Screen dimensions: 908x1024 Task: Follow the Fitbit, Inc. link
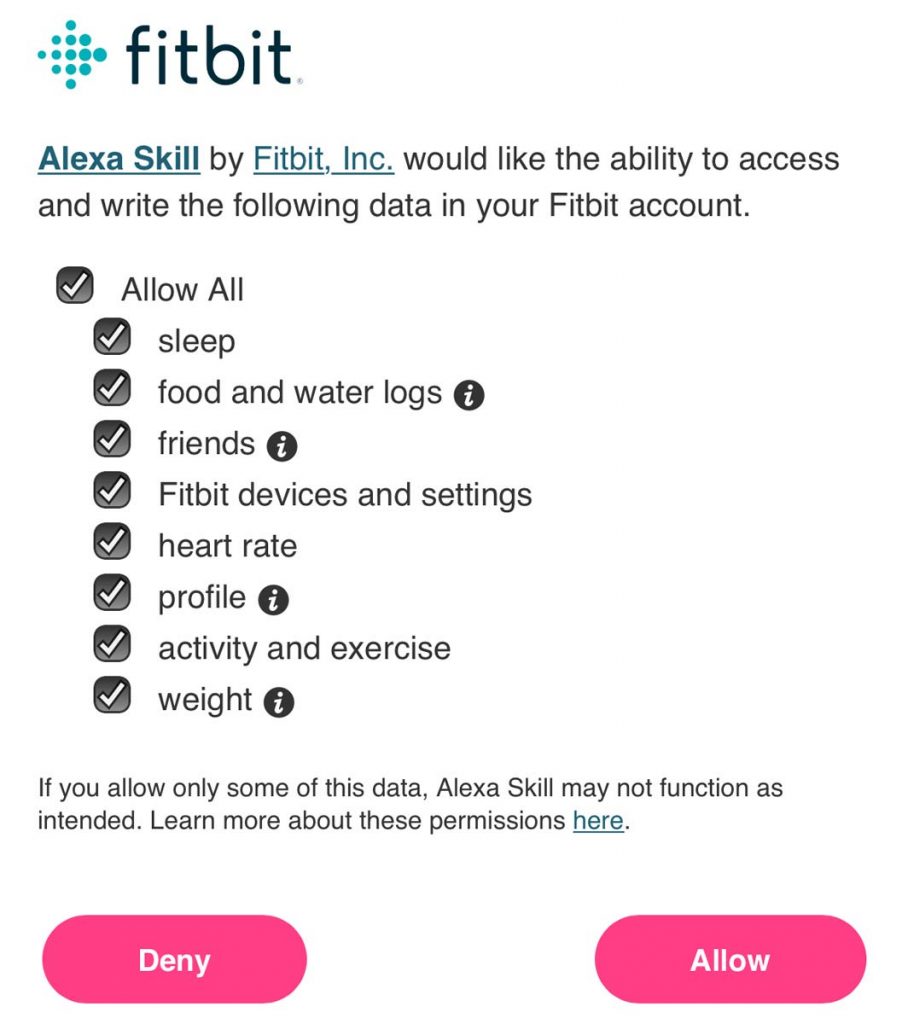click(323, 159)
